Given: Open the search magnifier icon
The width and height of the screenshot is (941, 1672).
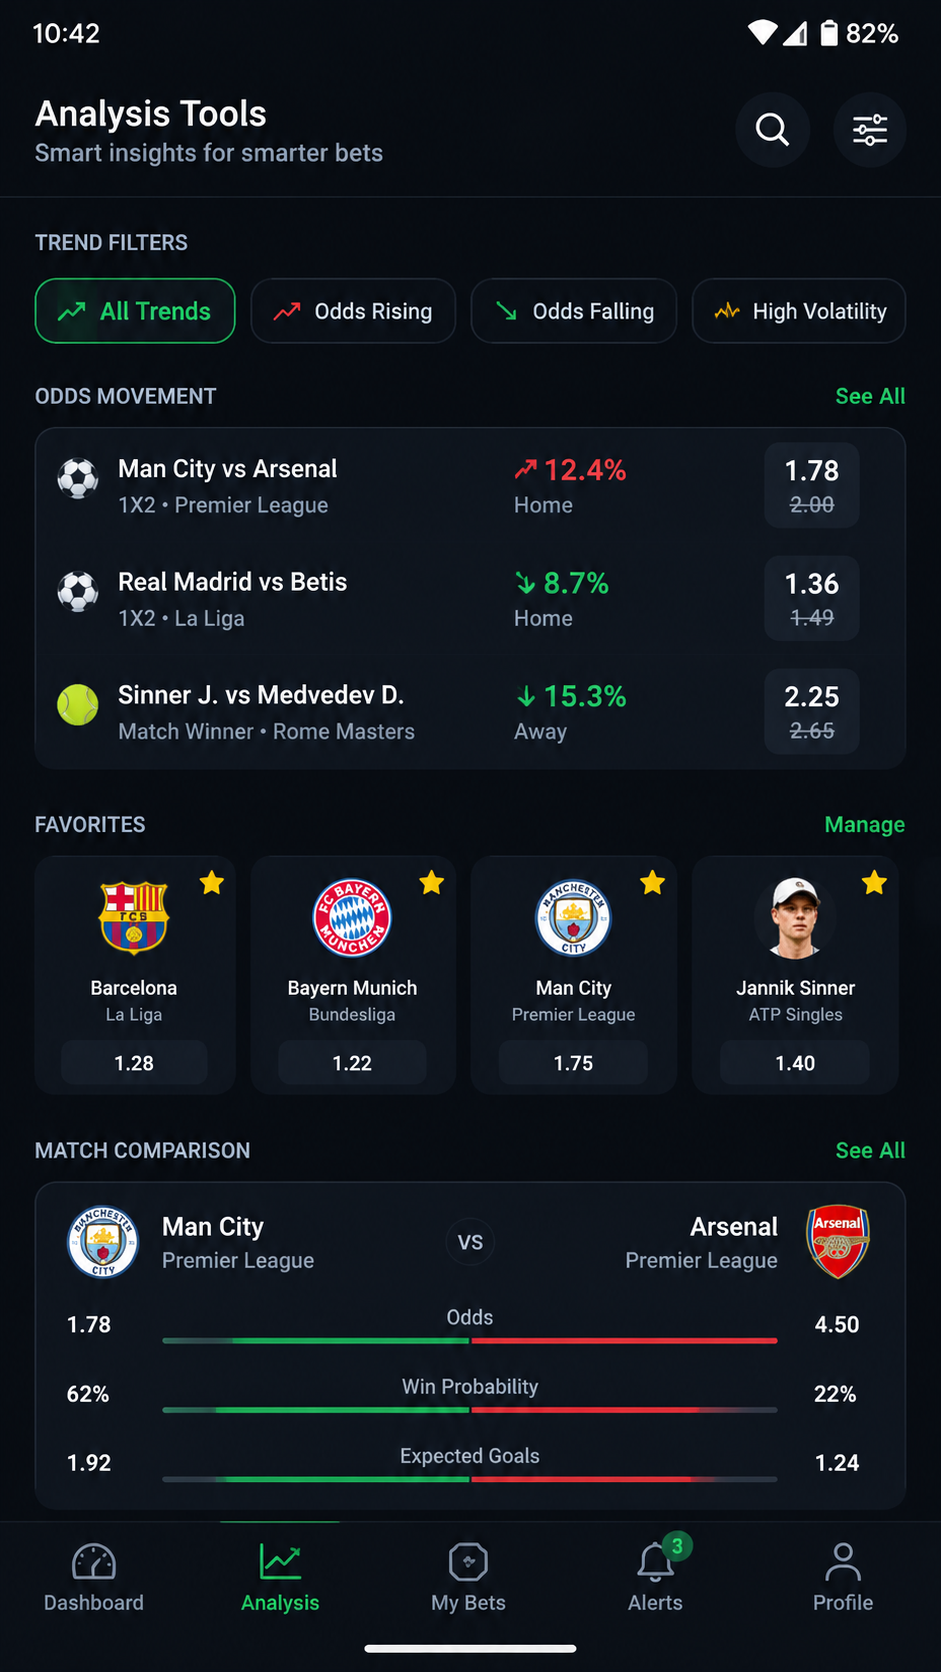Looking at the screenshot, I should click(772, 130).
